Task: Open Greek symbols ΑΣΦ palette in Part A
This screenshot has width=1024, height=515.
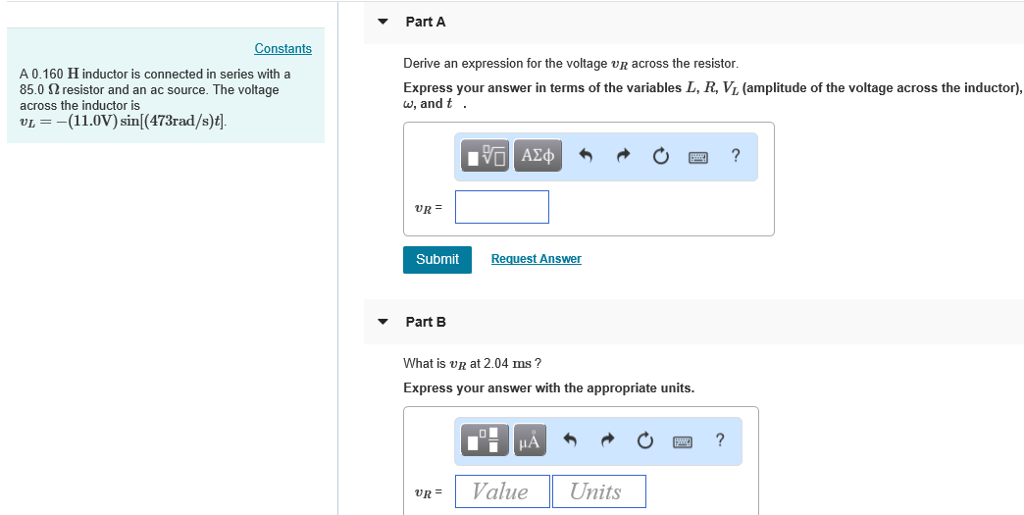Action: [537, 156]
